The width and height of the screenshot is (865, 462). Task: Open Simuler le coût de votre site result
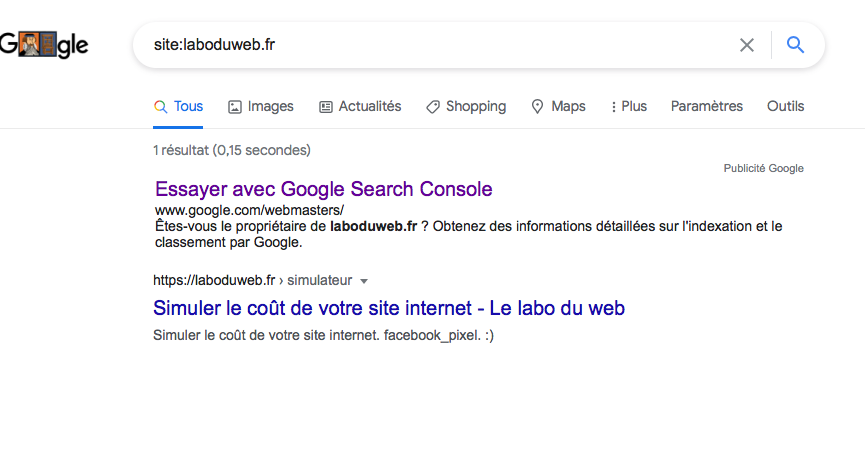(389, 308)
